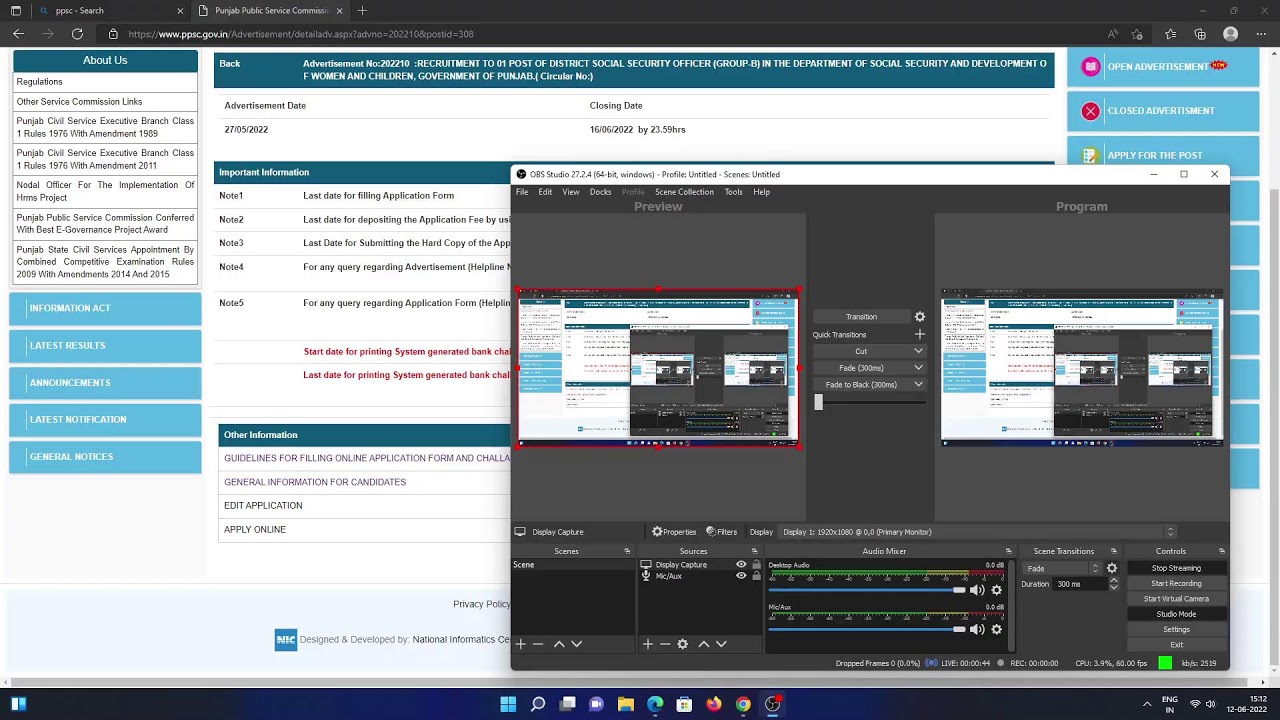This screenshot has height=720, width=1280.
Task: Add a quick transition with the plus icon
Action: point(920,334)
